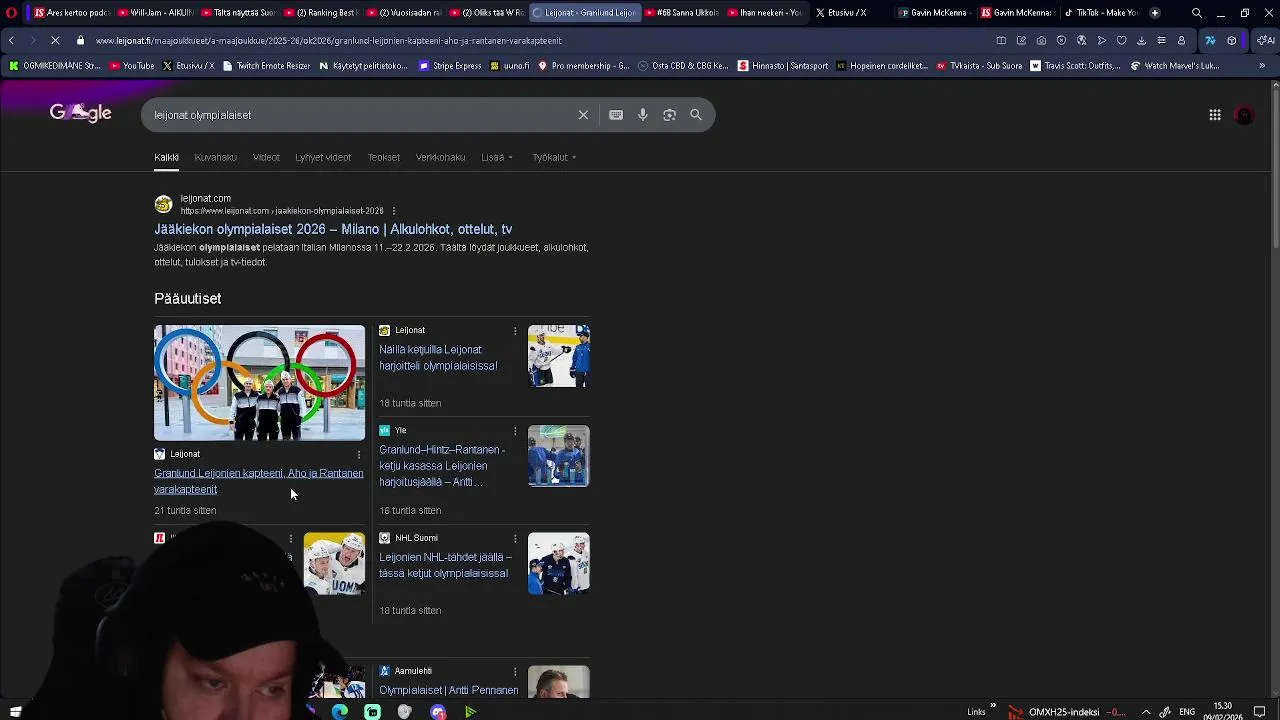Image resolution: width=1280 pixels, height=720 pixels.
Task: Click the Yle article thumbnail image
Action: 559,456
